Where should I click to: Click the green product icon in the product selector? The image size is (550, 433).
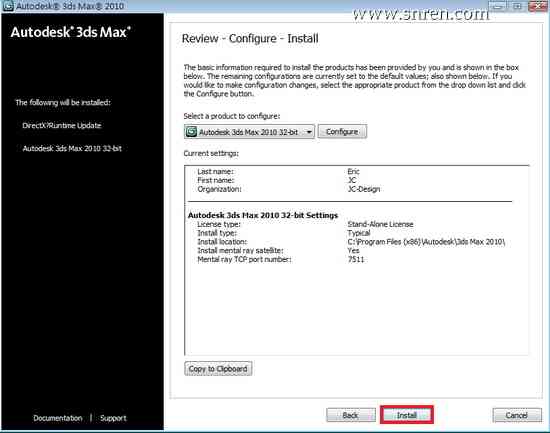192,132
